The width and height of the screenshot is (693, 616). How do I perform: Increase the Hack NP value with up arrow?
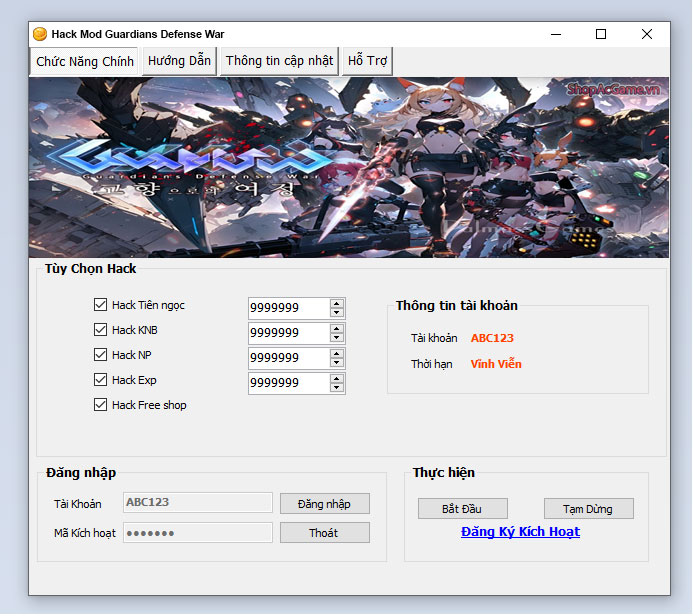tap(337, 354)
